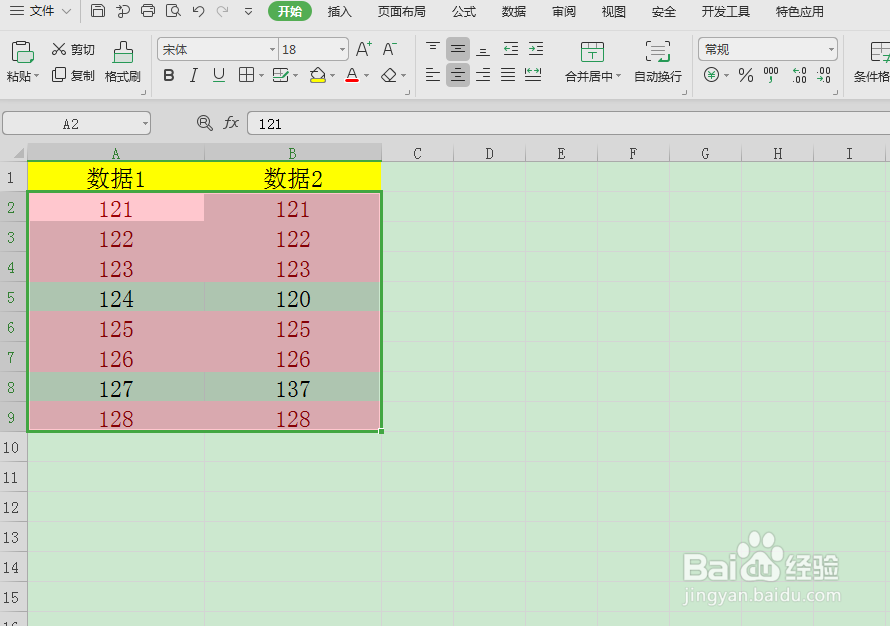
Task: Click the select-all corner button
Action: (x=14, y=153)
